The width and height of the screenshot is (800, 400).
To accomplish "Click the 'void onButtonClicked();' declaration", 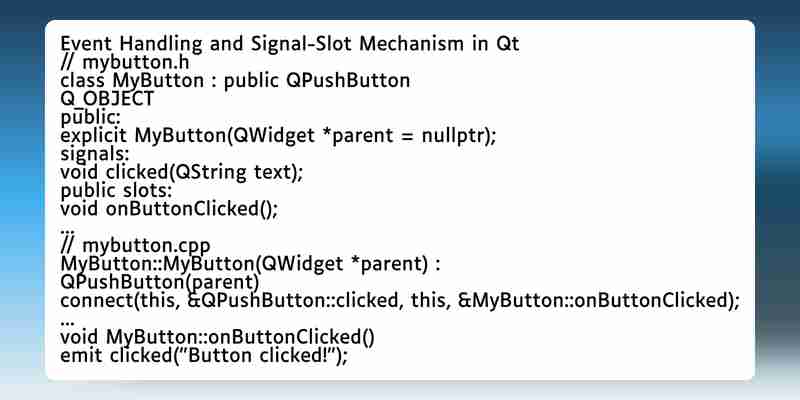I will pos(169,209).
